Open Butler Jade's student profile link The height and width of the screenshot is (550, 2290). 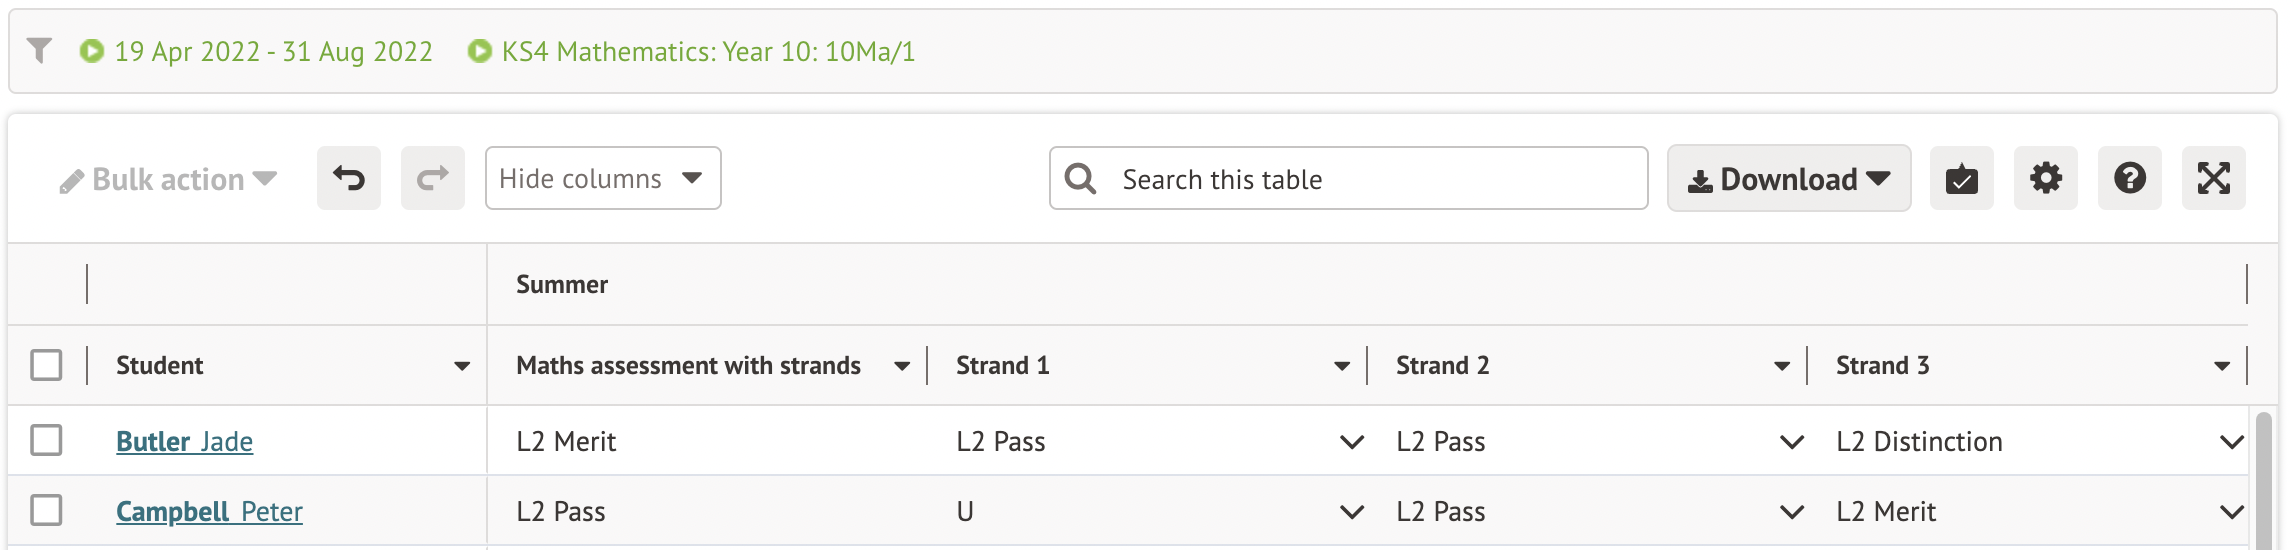185,442
